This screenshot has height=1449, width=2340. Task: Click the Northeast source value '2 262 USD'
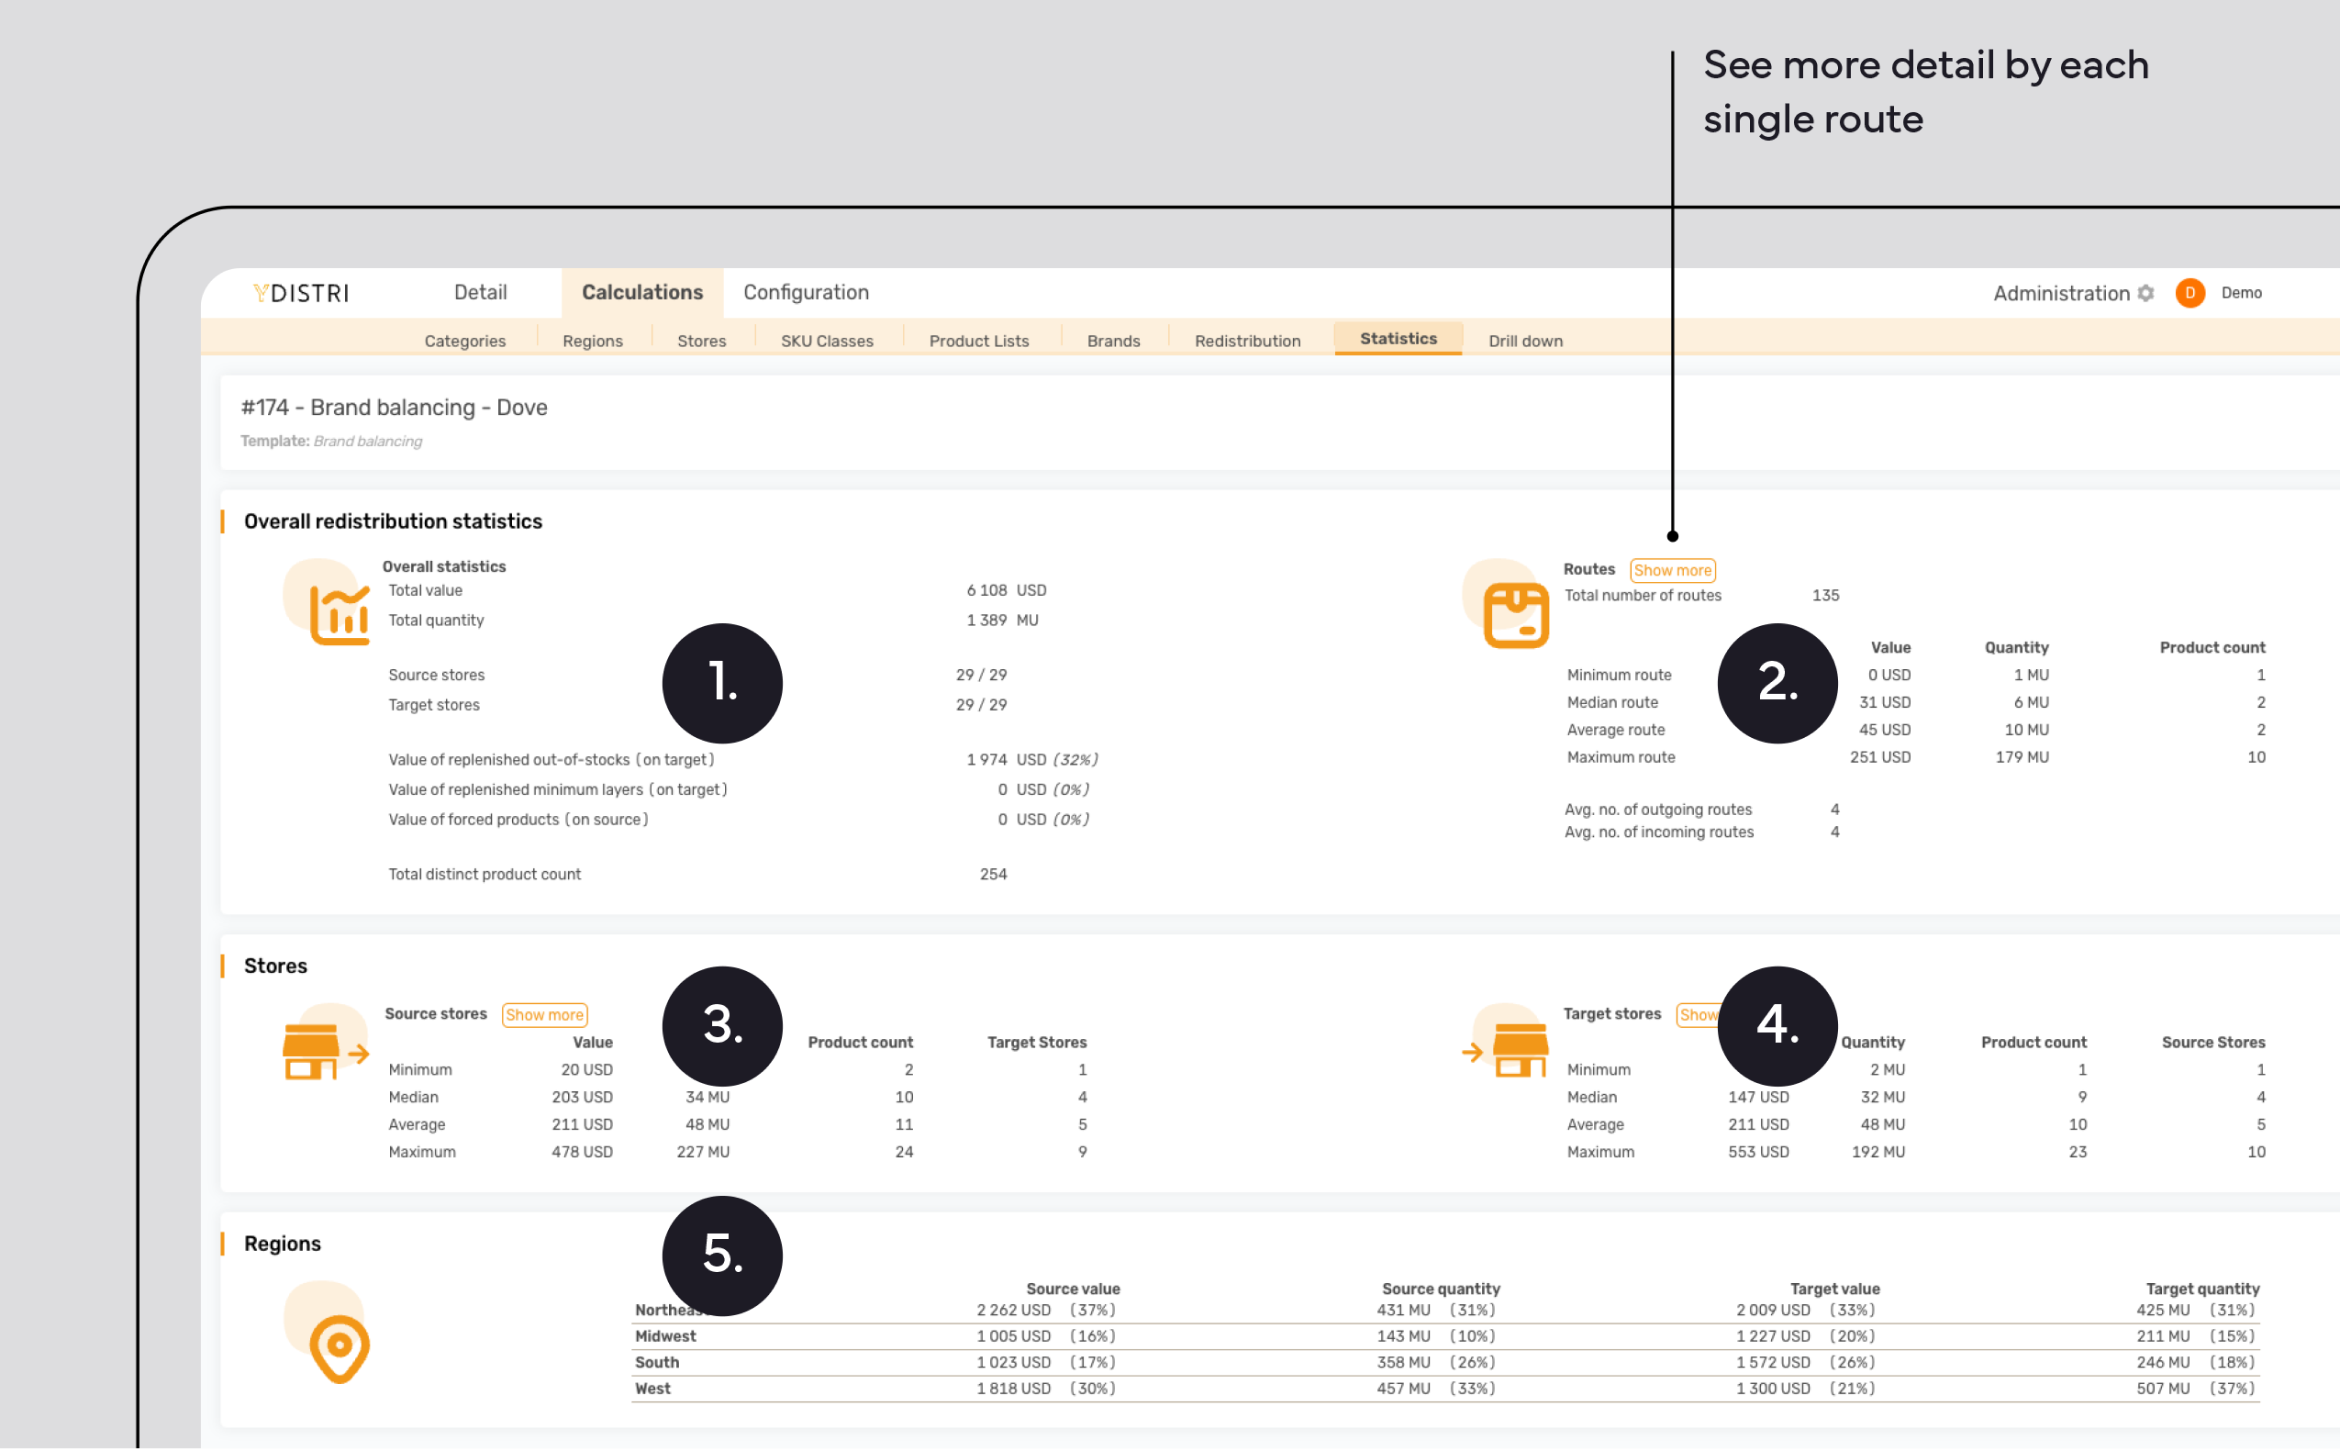[1013, 1310]
